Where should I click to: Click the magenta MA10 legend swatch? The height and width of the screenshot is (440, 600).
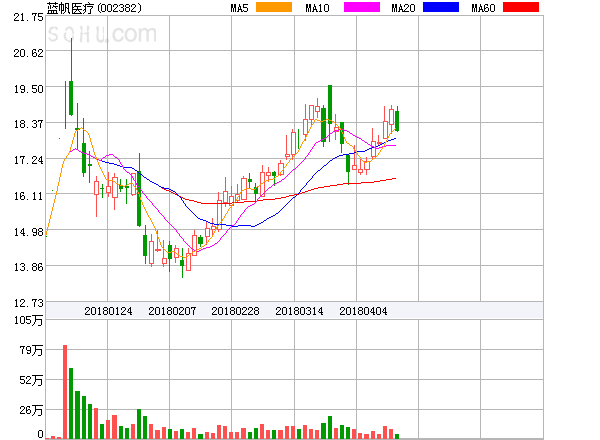point(362,7)
